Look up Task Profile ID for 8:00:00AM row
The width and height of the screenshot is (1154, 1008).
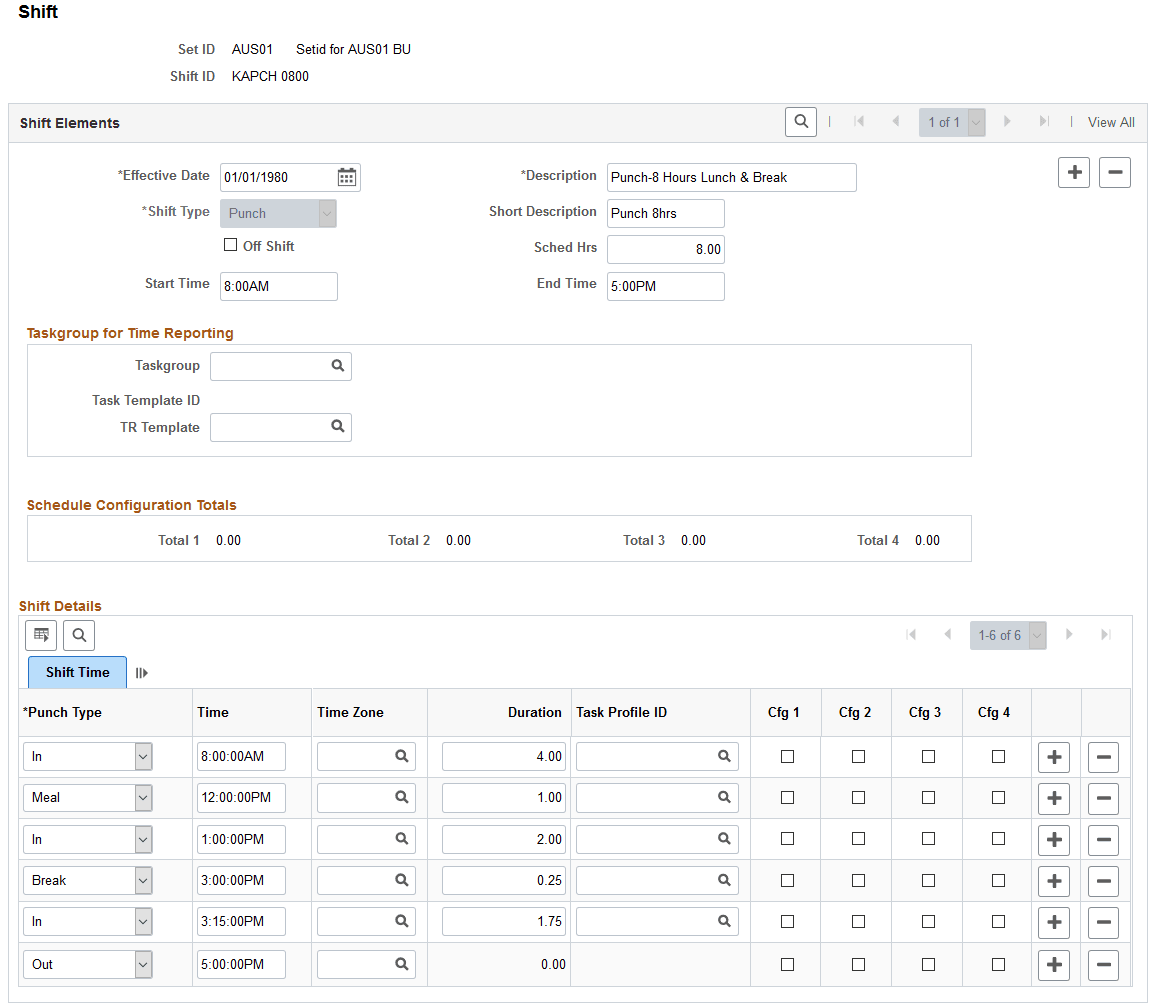(x=724, y=756)
